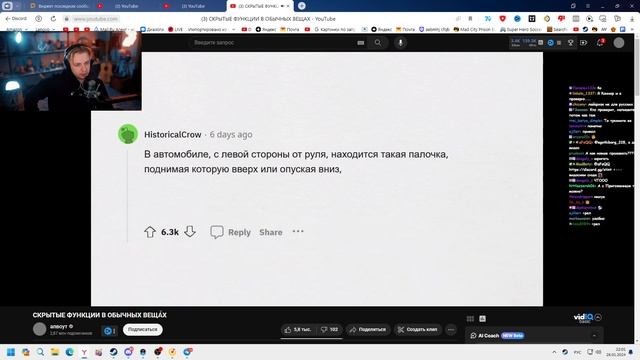Click the Создать клип button

pos(418,329)
